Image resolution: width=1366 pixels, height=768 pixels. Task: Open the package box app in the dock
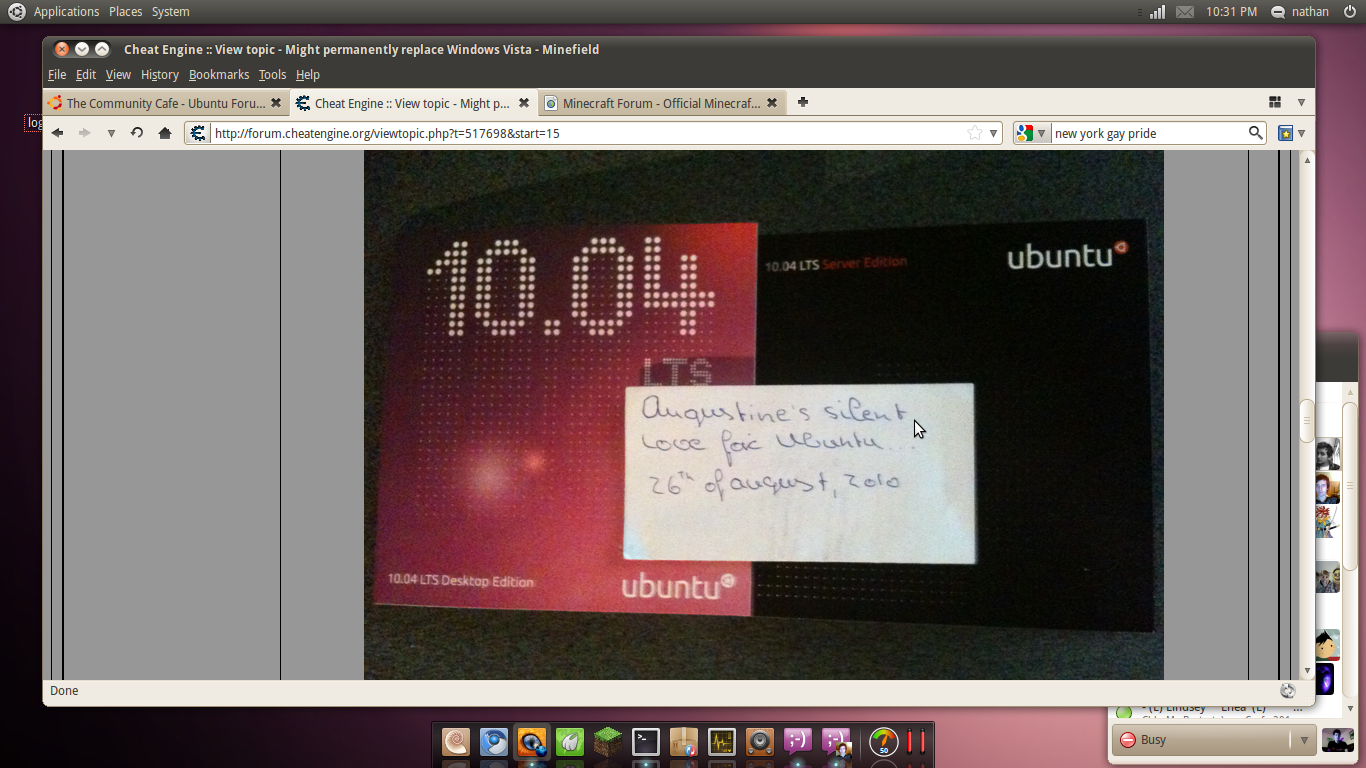[x=684, y=742]
